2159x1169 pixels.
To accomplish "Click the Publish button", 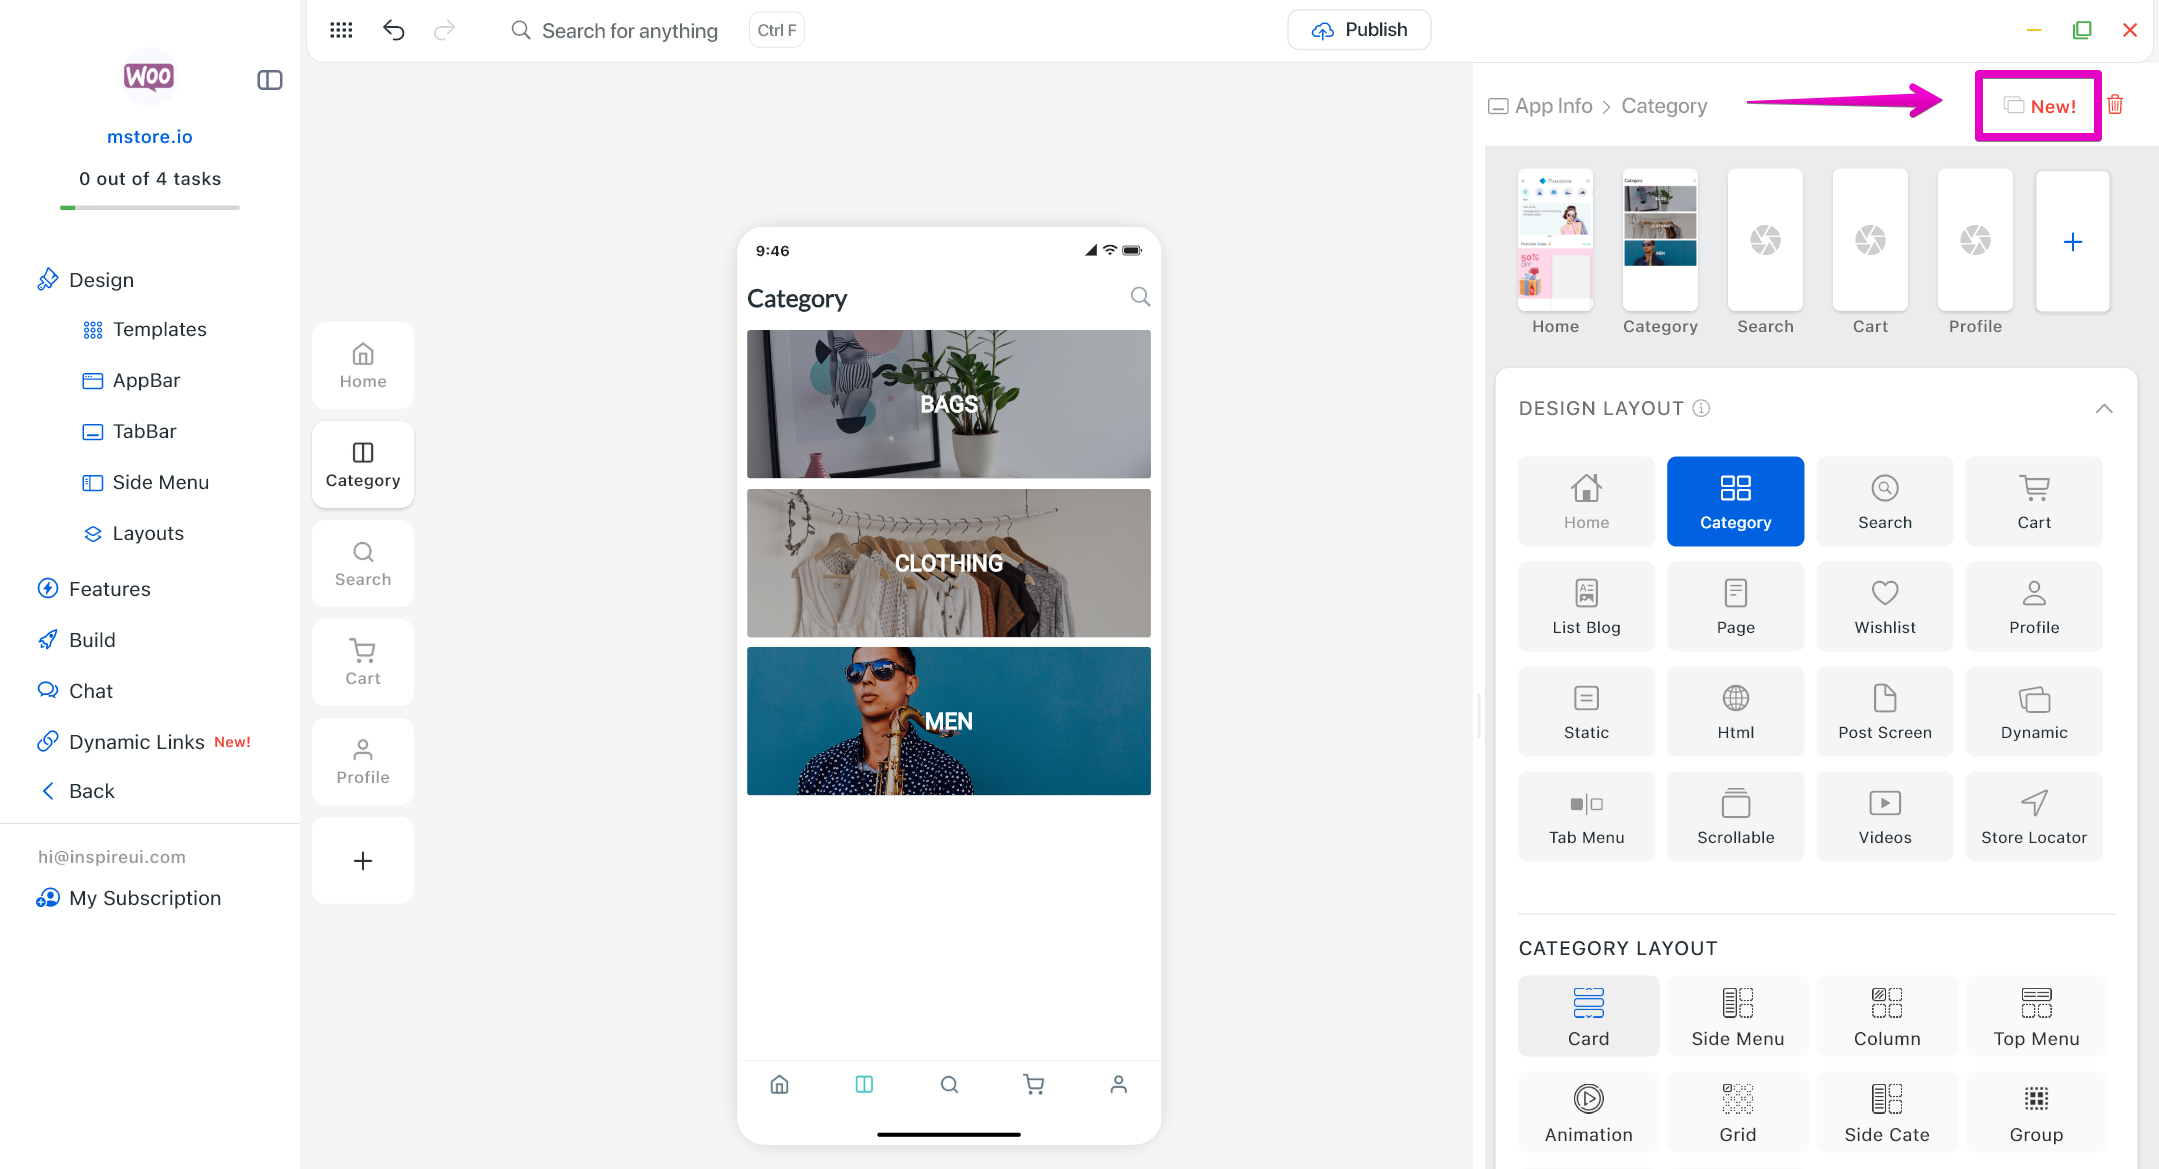I will 1358,30.
